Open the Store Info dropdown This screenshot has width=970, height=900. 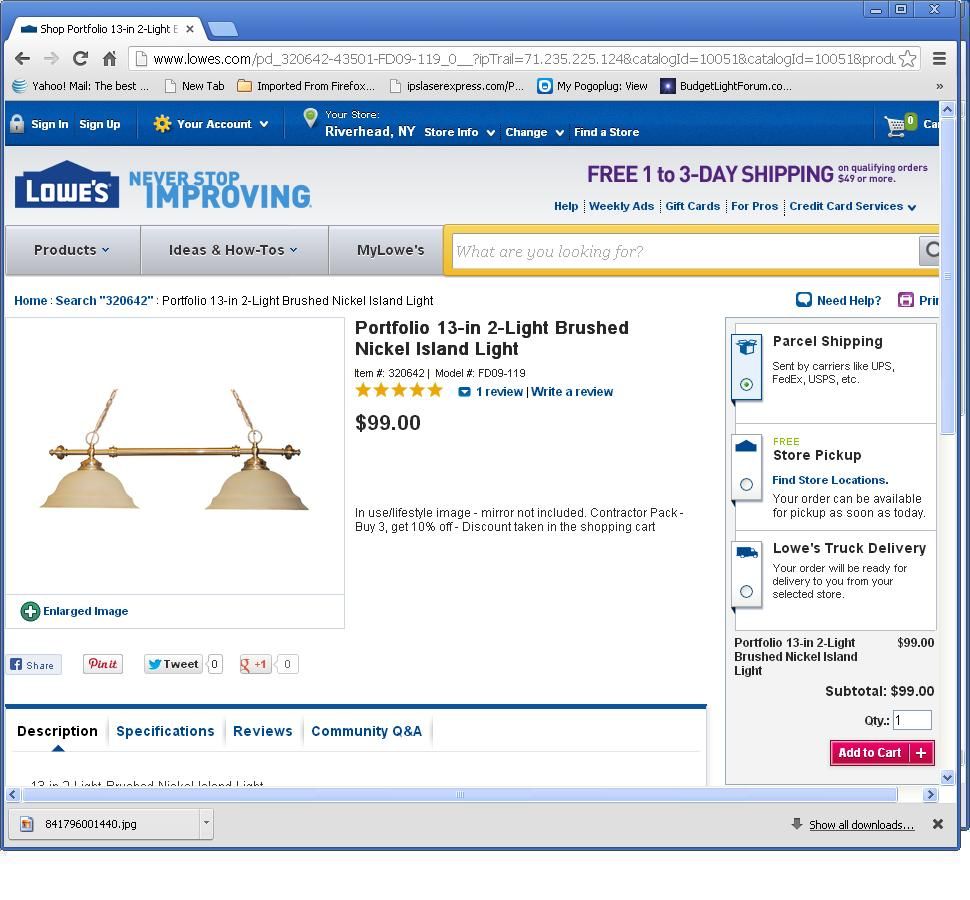coord(460,132)
